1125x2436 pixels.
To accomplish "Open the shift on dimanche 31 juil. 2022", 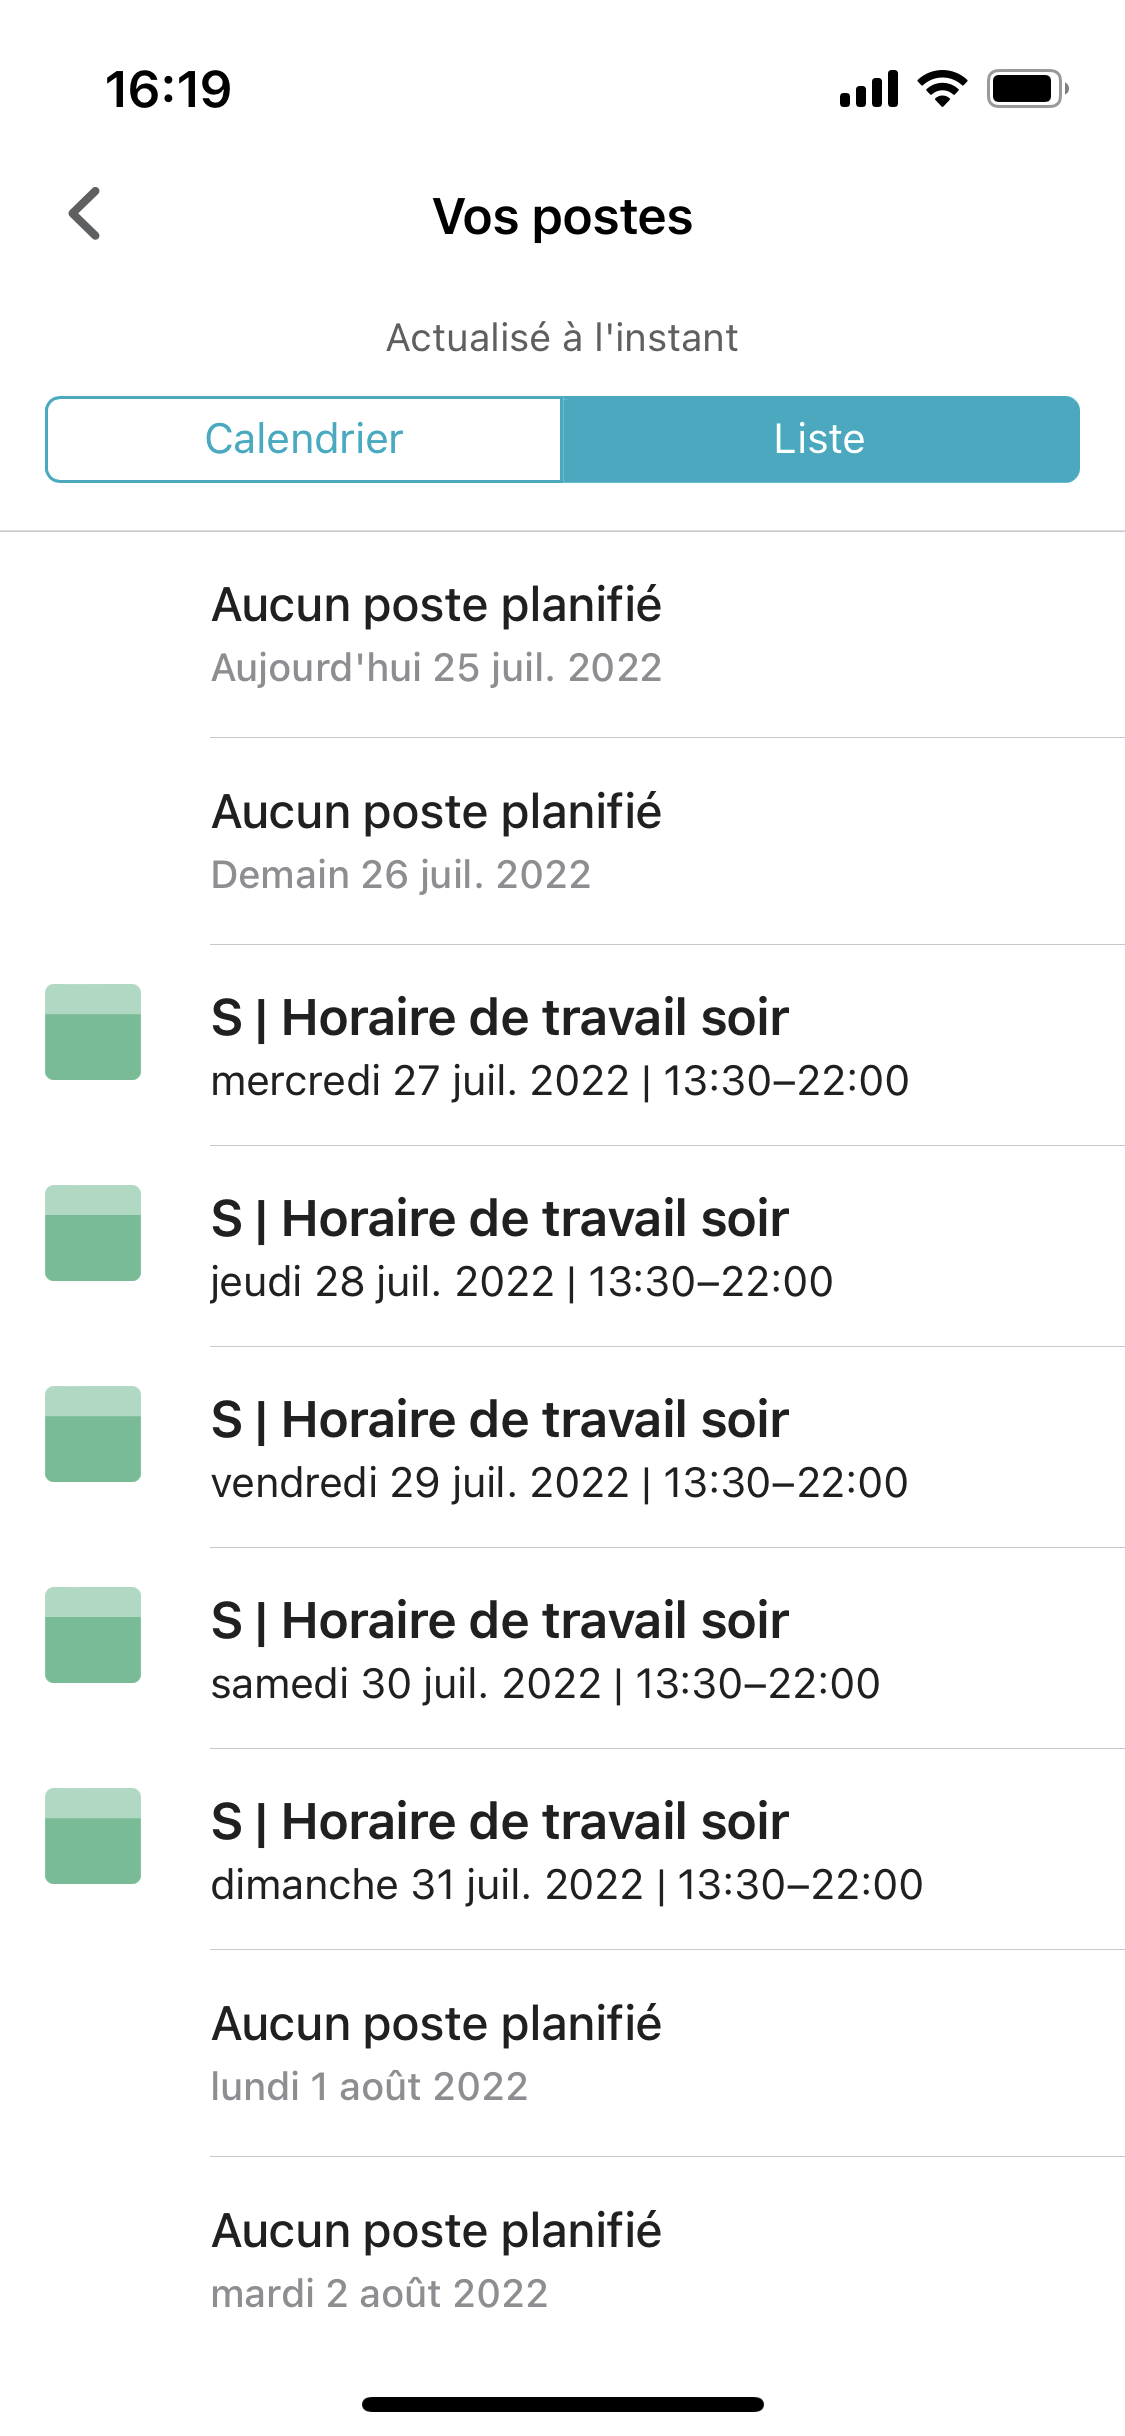I will pyautogui.click(x=562, y=1850).
